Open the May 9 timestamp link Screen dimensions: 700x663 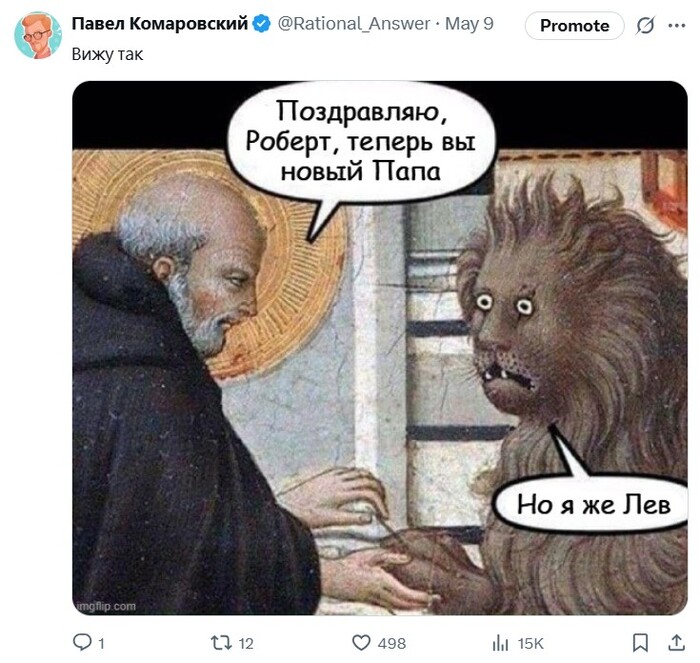pos(469,24)
